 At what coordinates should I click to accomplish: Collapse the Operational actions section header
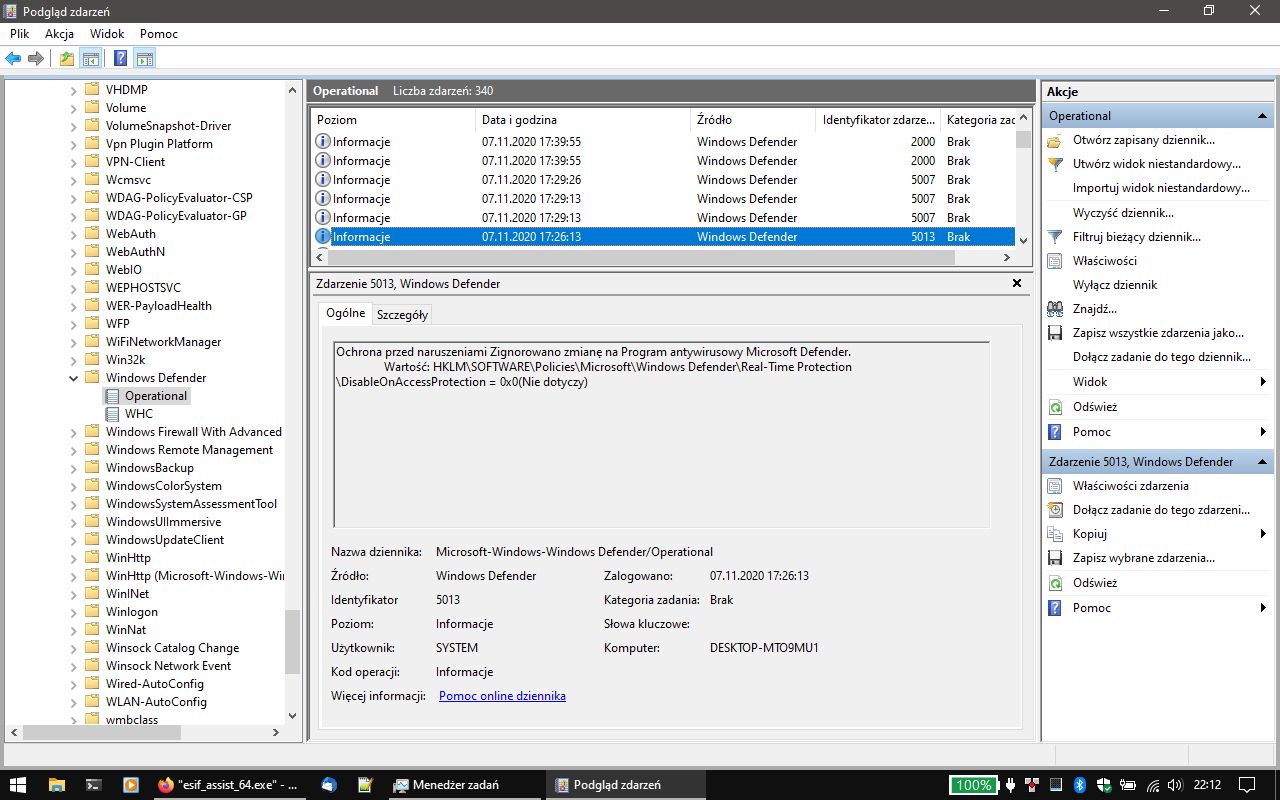[x=1264, y=116]
